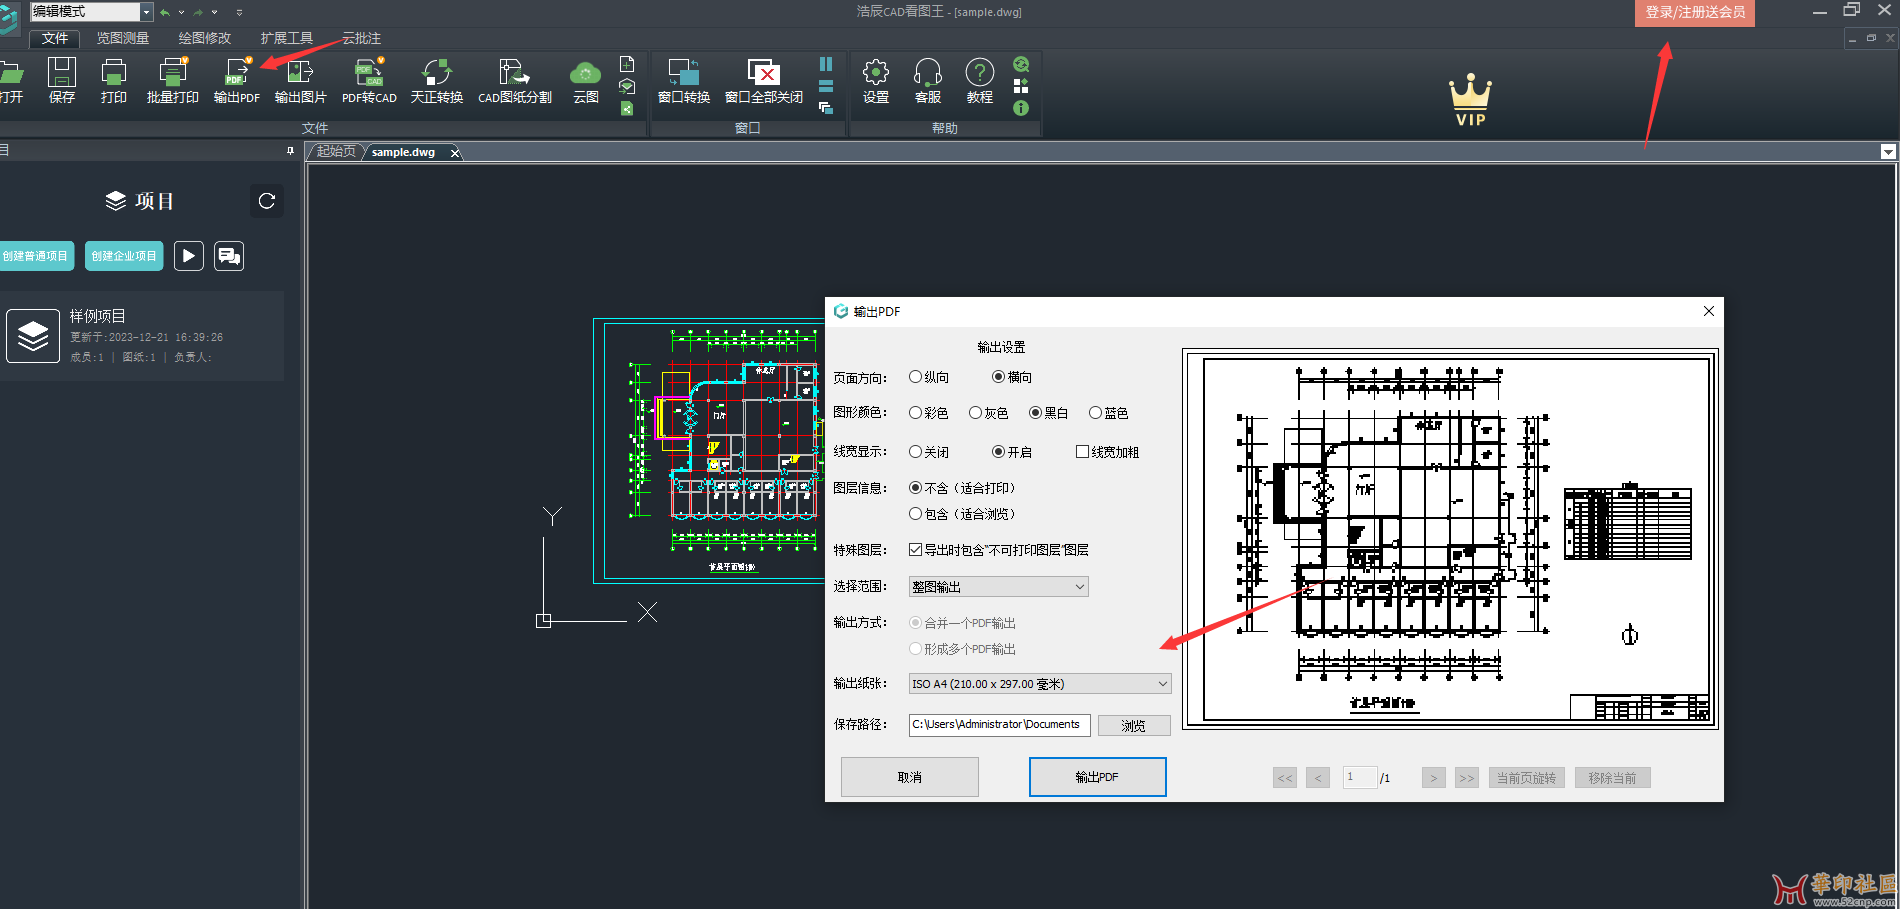Click the cascade windows icon

[826, 108]
